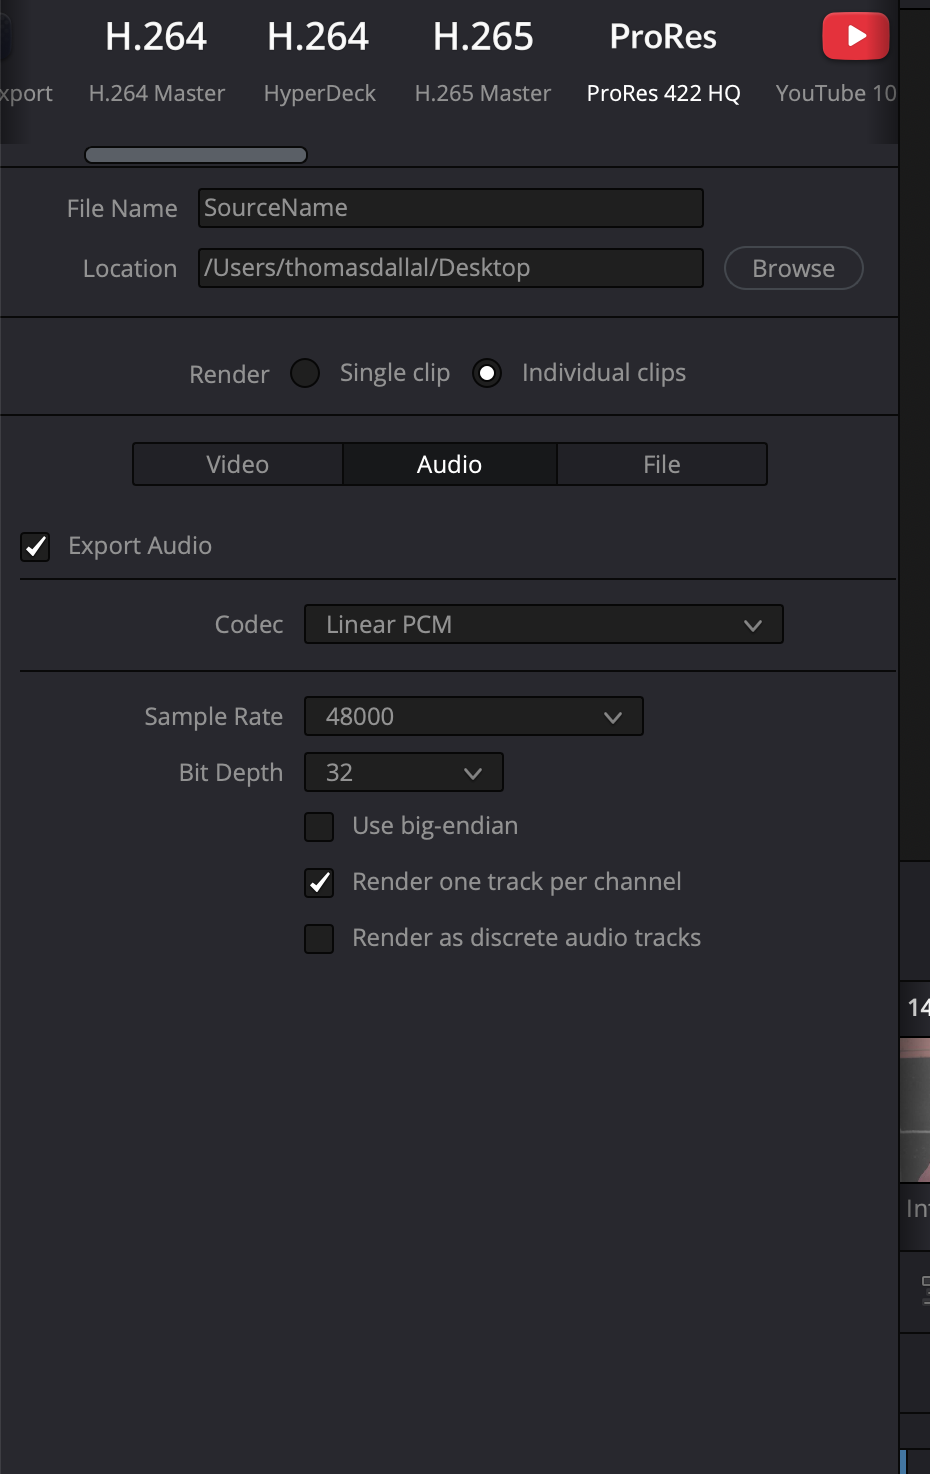Screen dimensions: 930x1474
Task: Select Individual clips render option
Action: pos(487,373)
